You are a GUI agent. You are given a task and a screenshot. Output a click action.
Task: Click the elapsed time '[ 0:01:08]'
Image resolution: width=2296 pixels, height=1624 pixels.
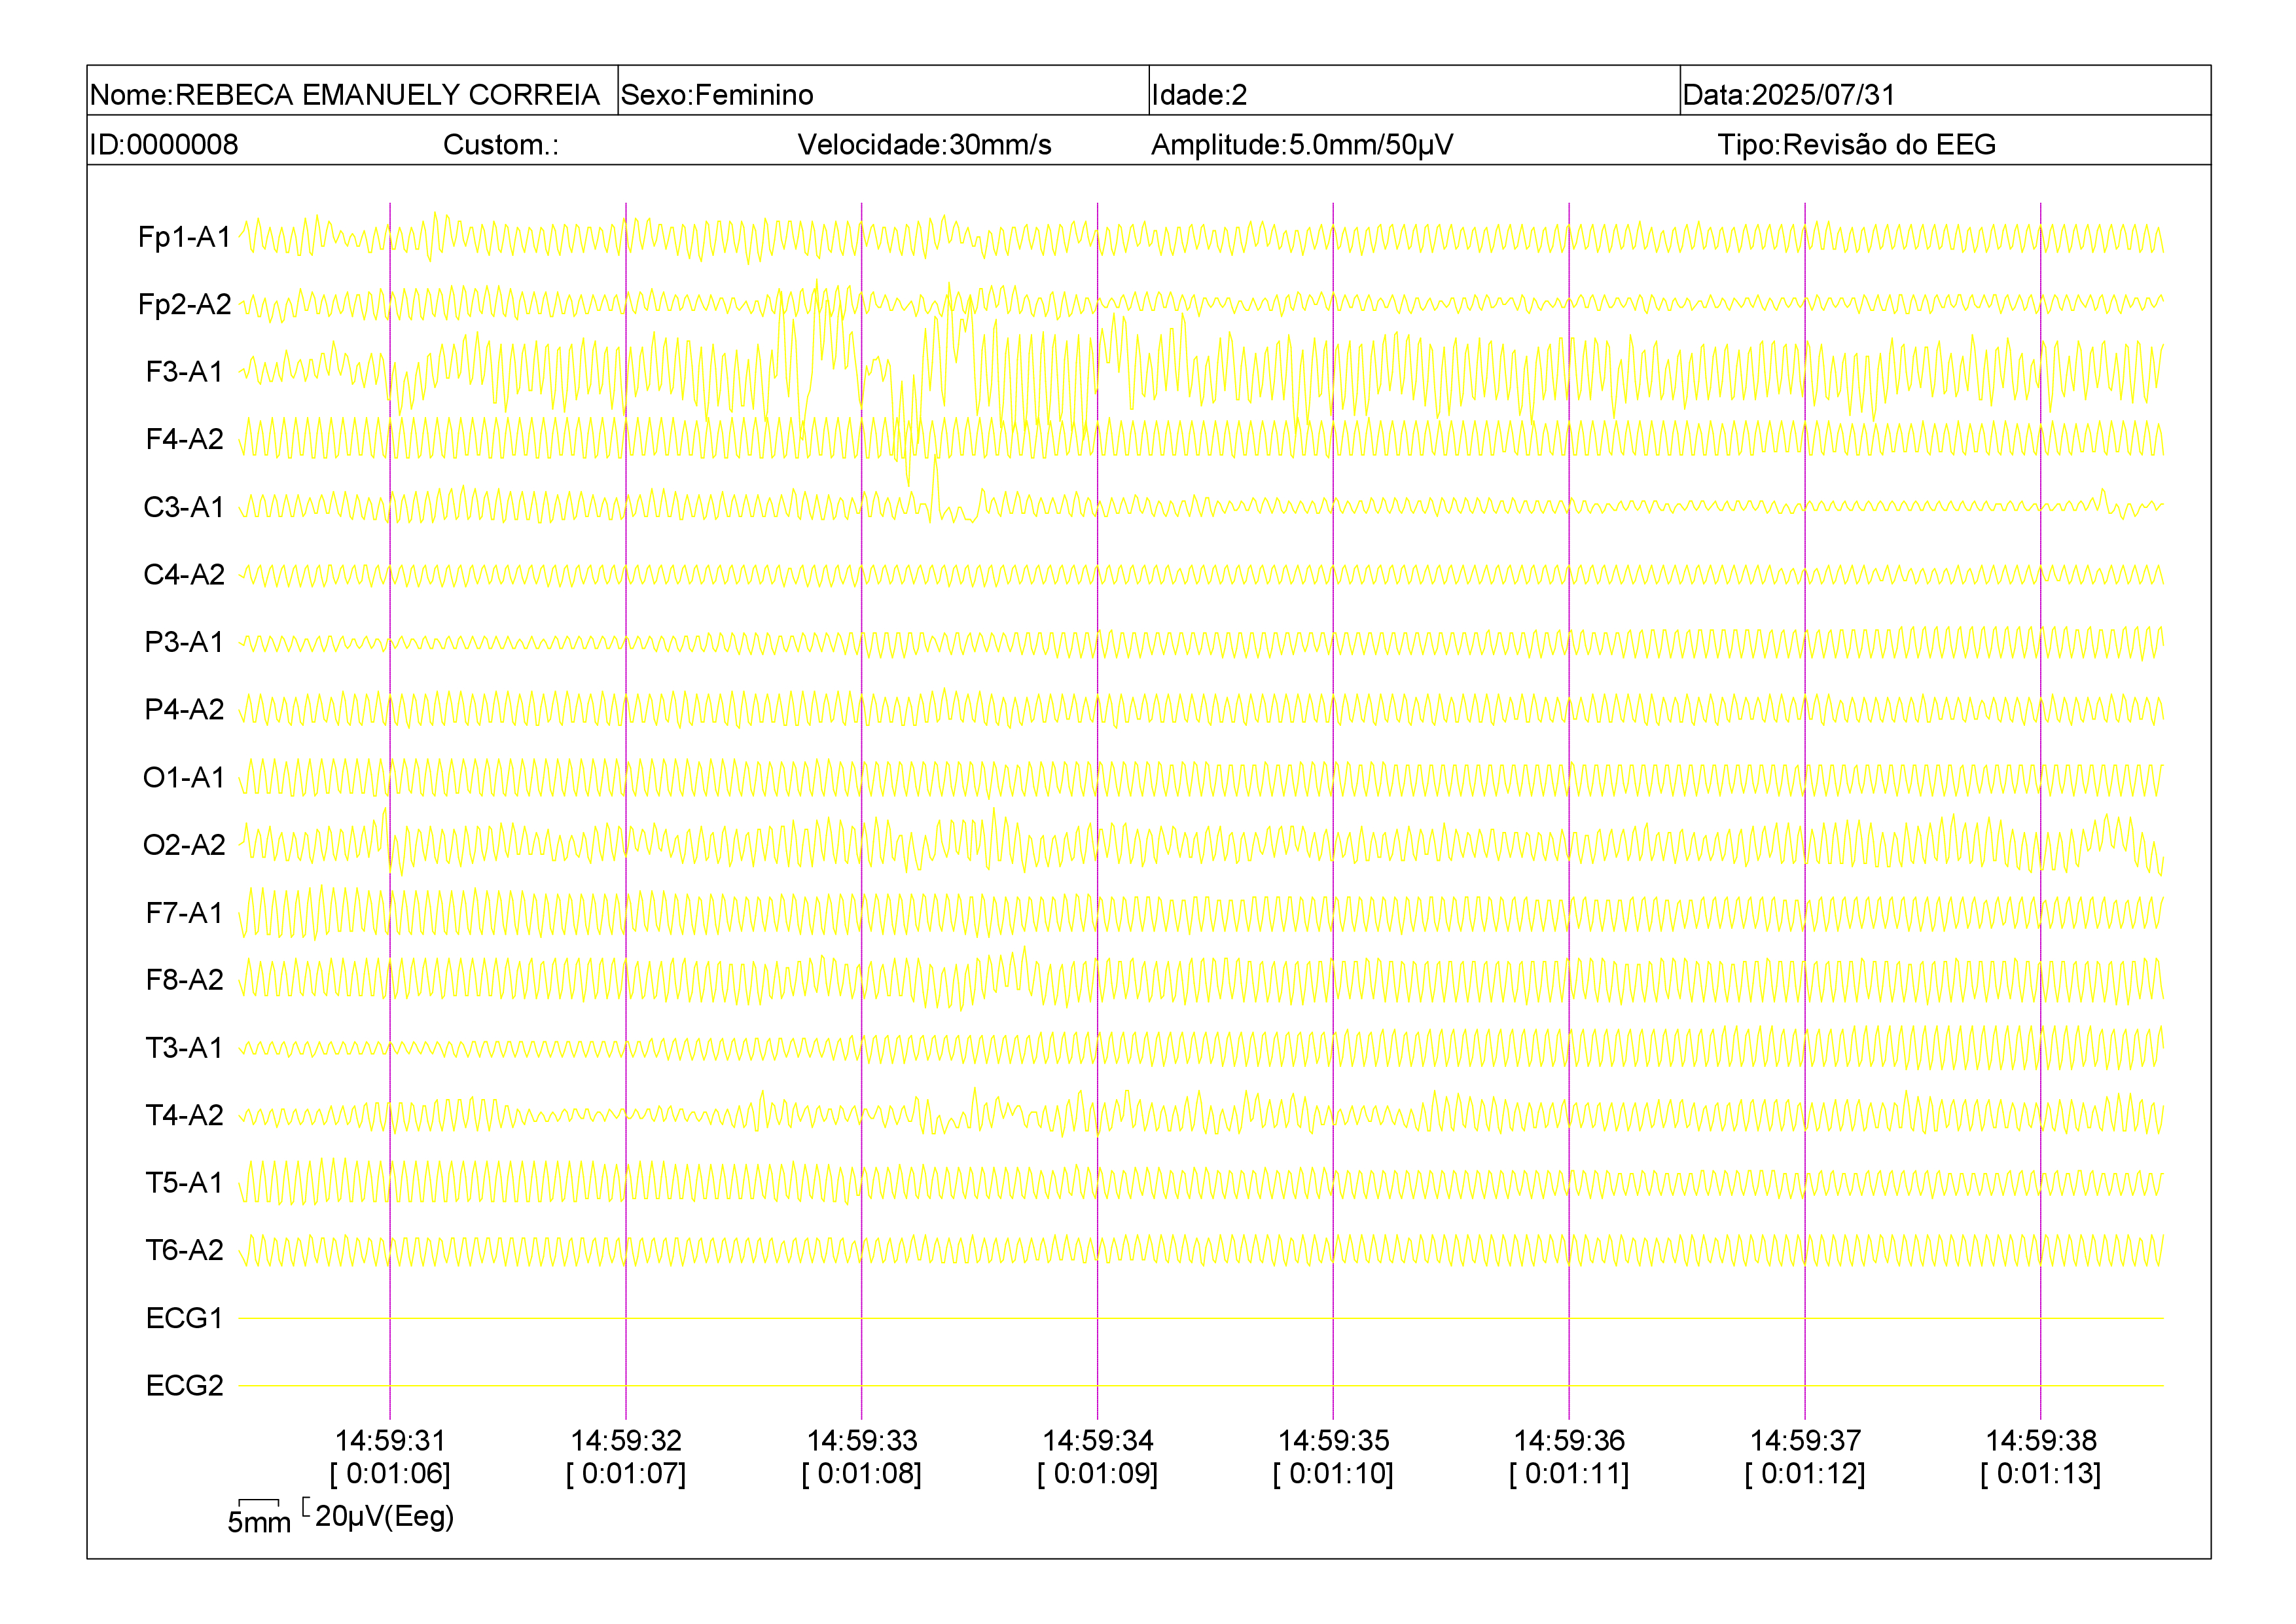(x=862, y=1474)
